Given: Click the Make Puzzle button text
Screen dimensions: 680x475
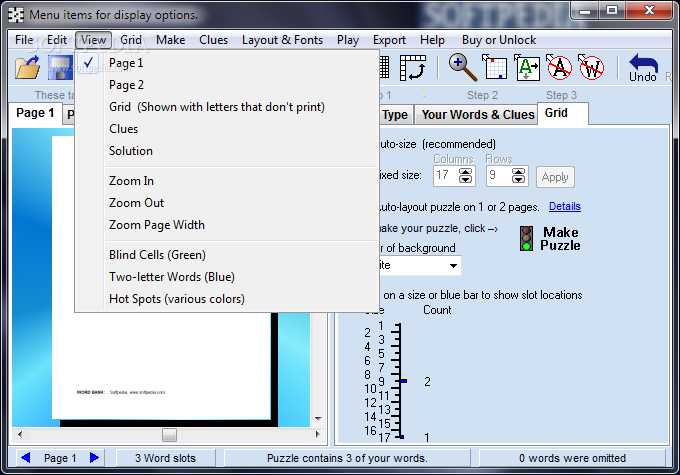Looking at the screenshot, I should (x=560, y=239).
